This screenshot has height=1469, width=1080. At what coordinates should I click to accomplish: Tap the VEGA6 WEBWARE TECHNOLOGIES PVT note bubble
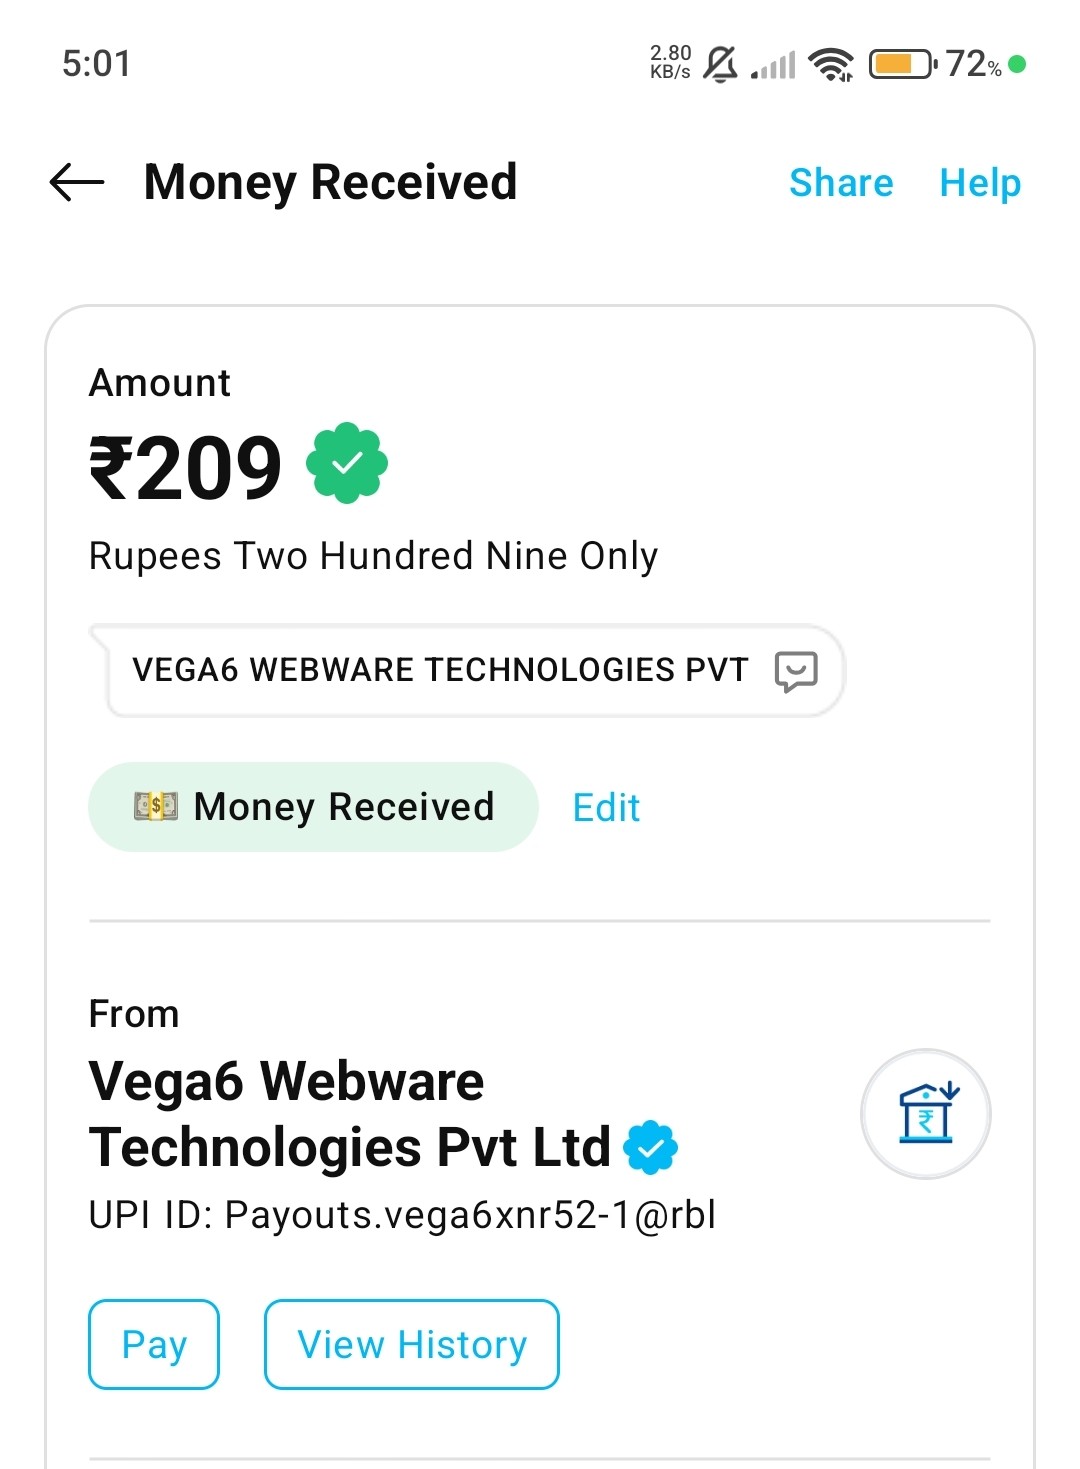(440, 670)
